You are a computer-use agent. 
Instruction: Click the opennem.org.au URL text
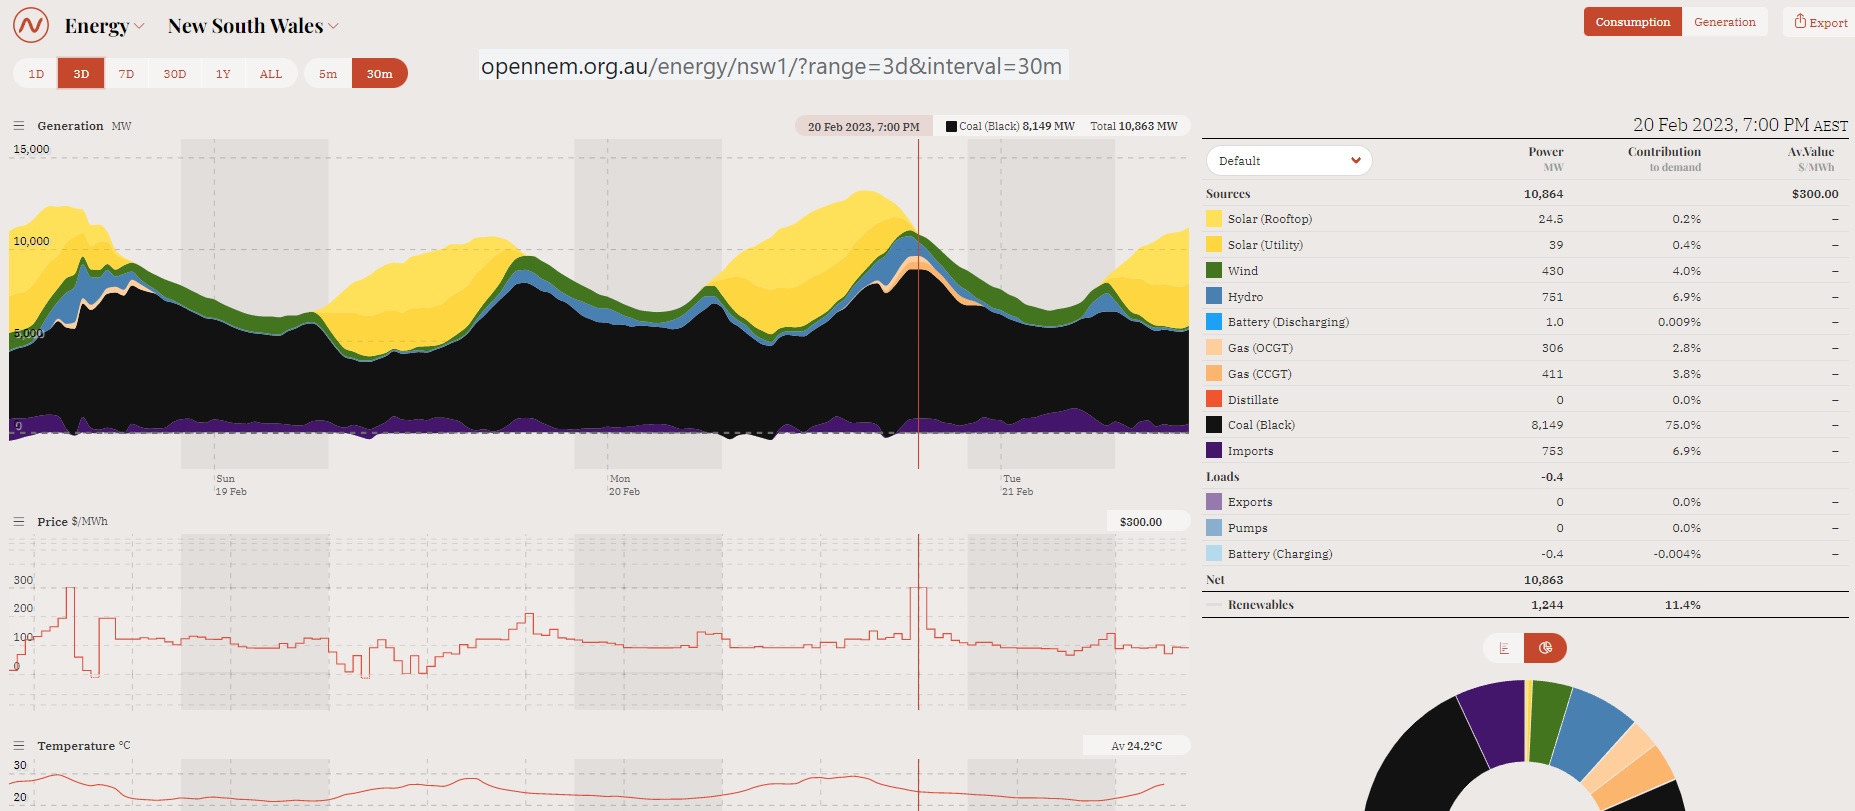point(772,66)
